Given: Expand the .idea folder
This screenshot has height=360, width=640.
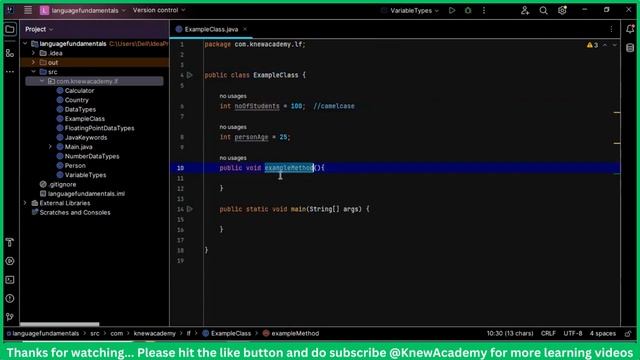Looking at the screenshot, I should pos(33,53).
